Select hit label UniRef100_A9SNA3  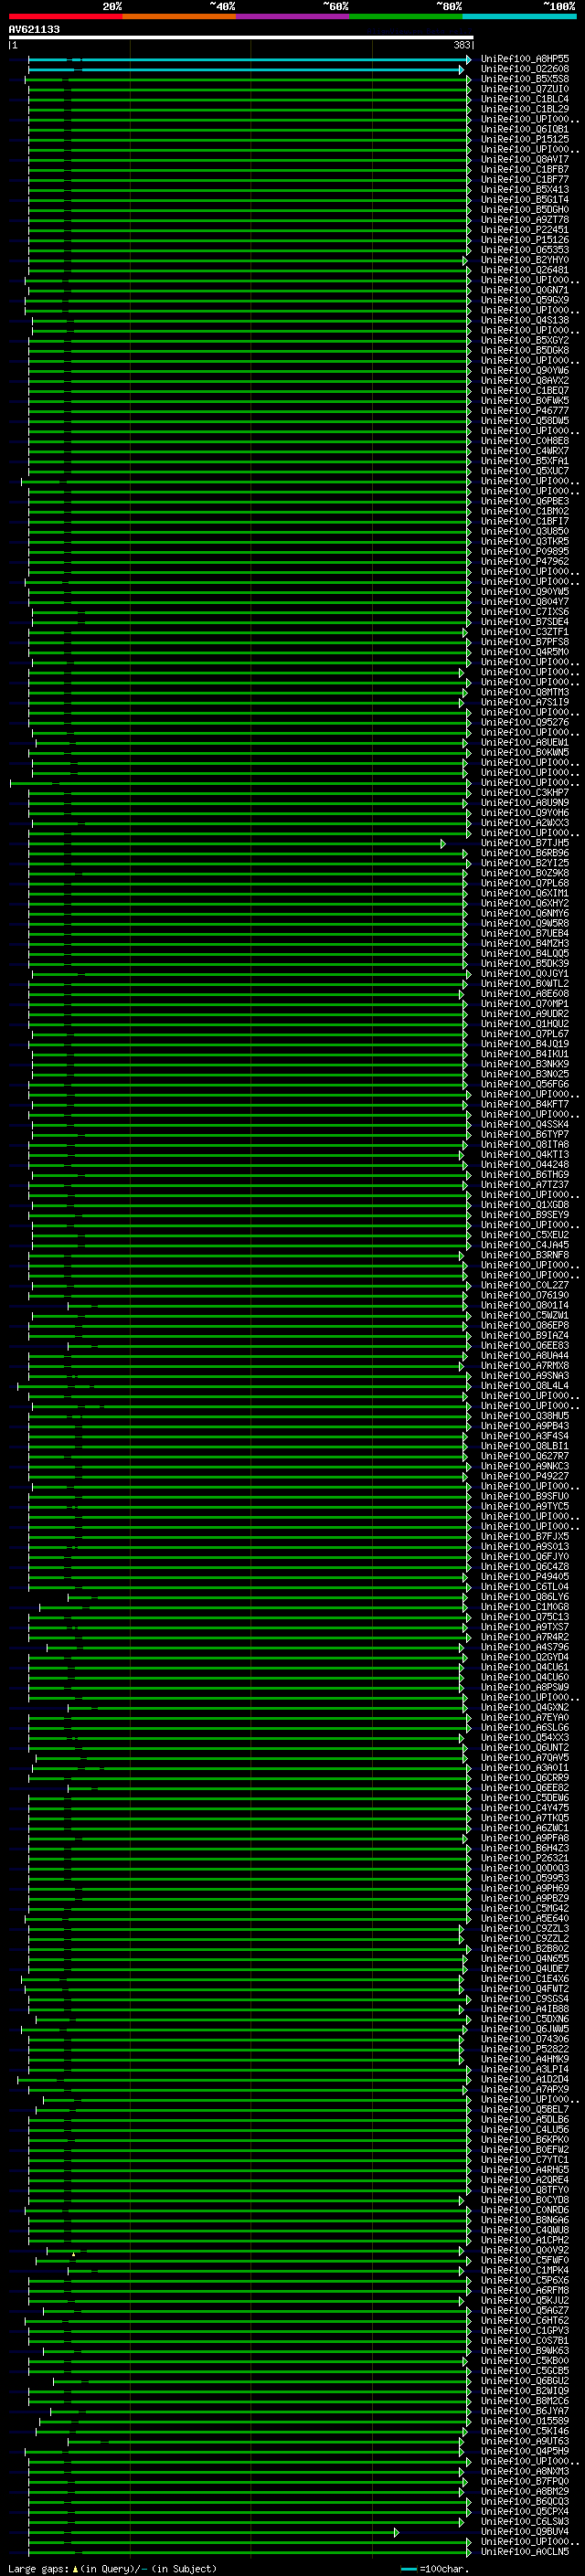coord(525,1375)
